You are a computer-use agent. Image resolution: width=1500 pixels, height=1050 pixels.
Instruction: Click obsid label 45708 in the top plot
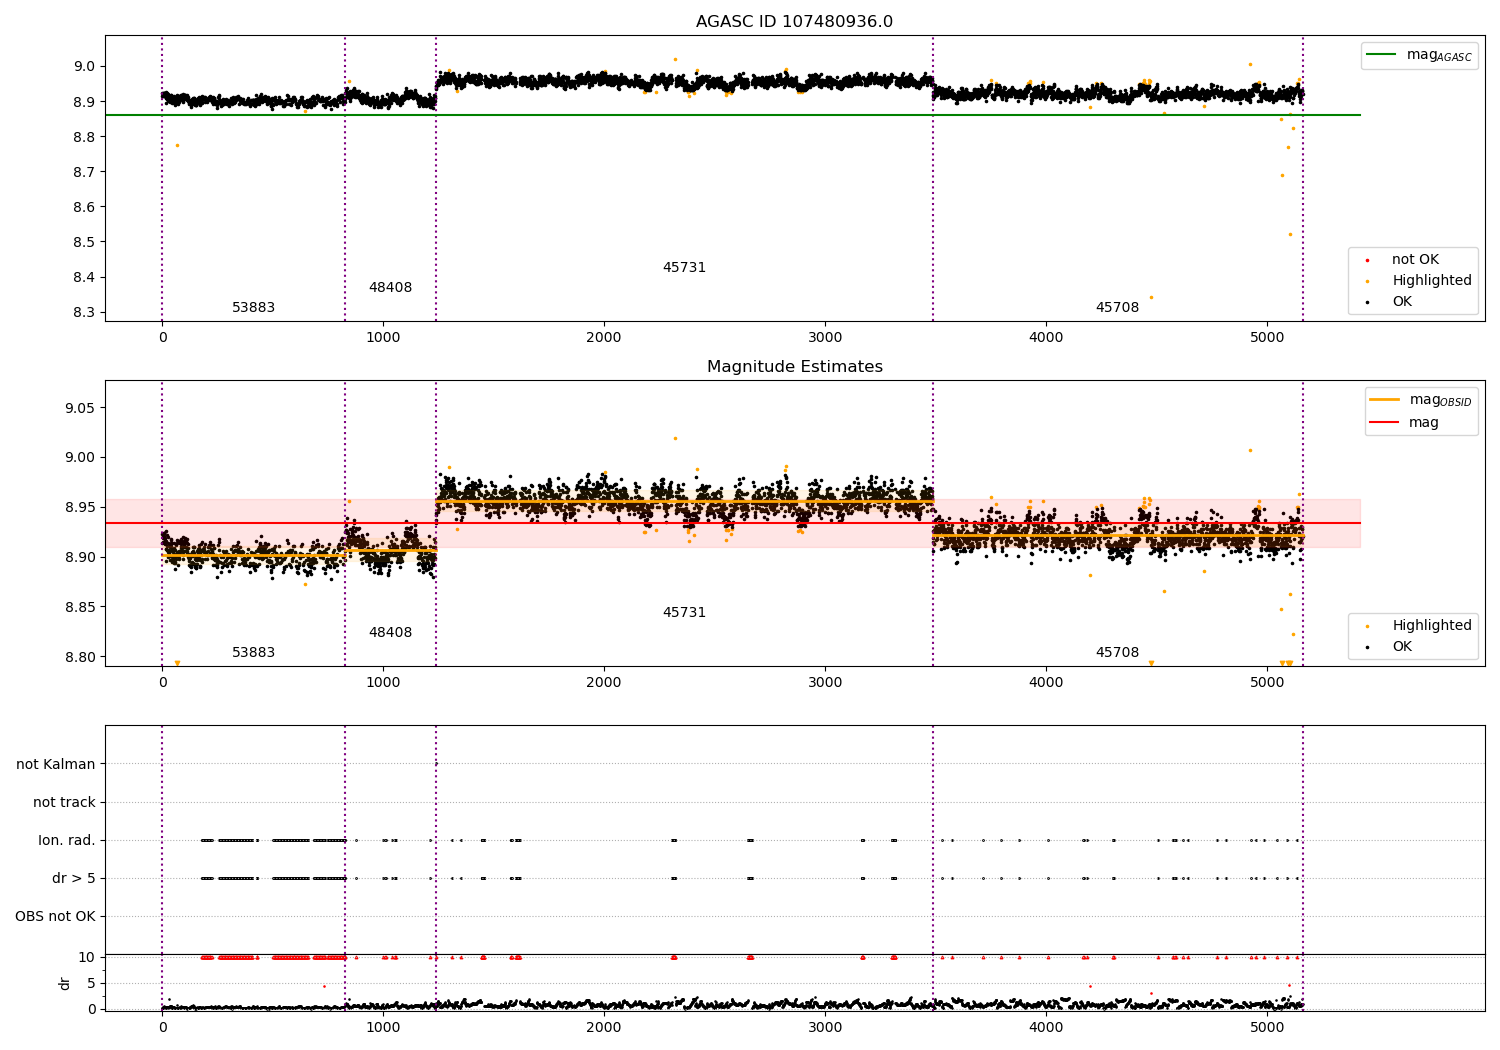coord(1117,308)
